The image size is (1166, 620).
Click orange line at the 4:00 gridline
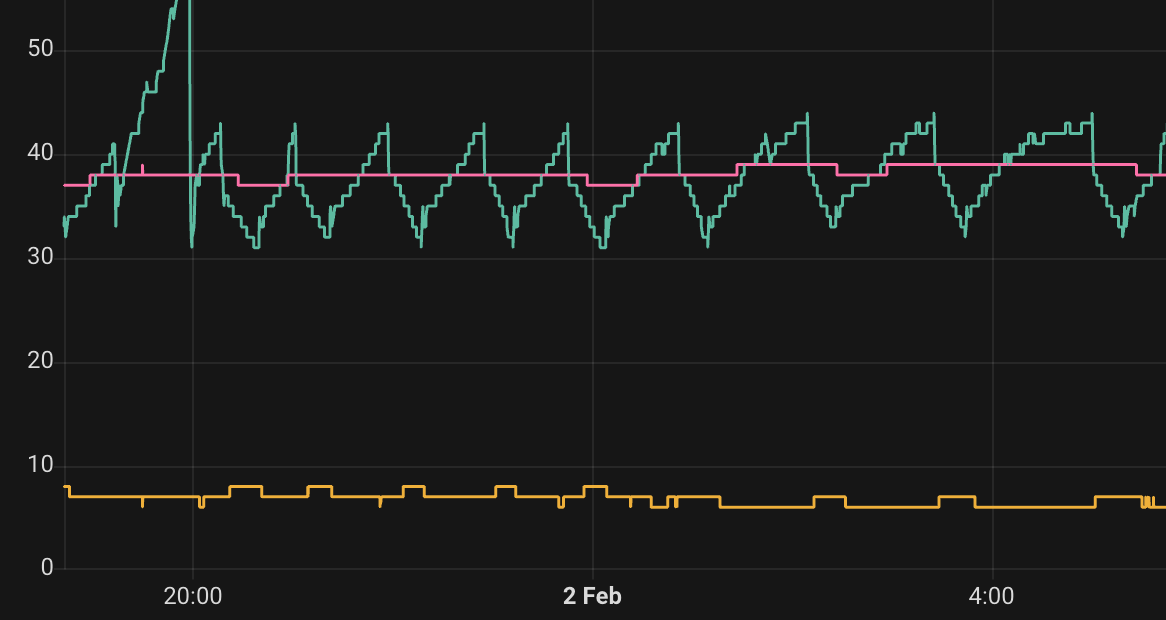pos(993,507)
